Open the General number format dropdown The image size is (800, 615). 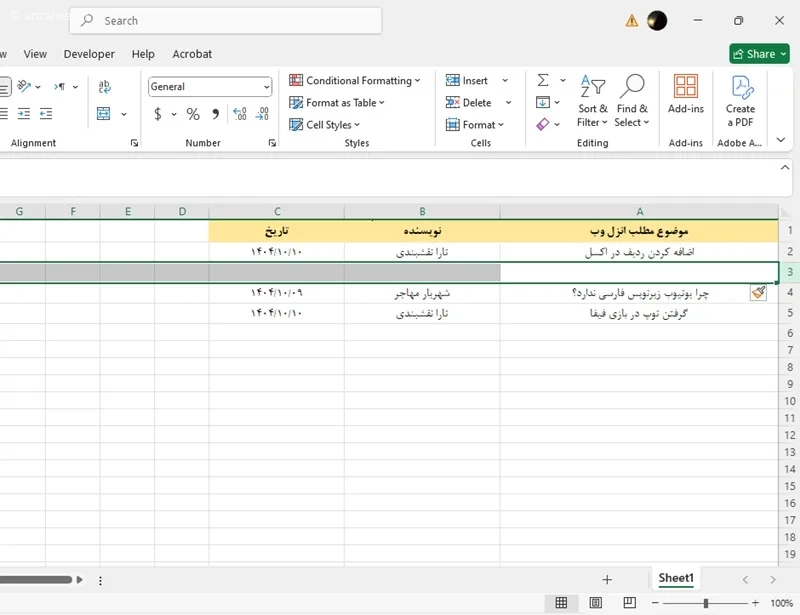(x=266, y=87)
